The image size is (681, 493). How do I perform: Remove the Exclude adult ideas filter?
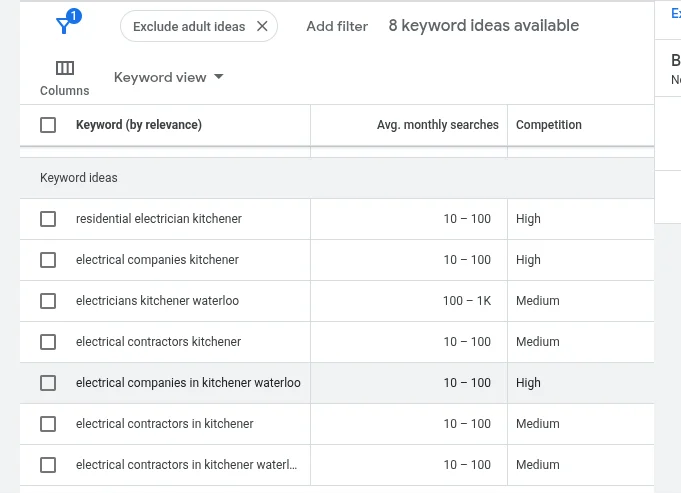(x=262, y=26)
